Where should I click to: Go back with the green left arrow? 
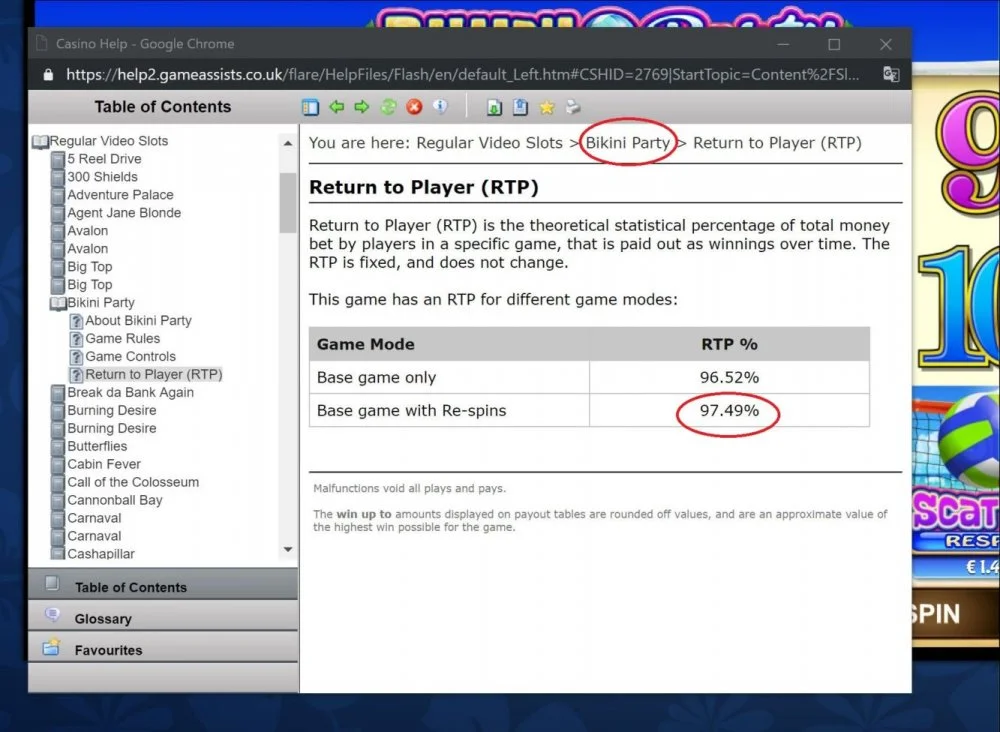[x=337, y=107]
